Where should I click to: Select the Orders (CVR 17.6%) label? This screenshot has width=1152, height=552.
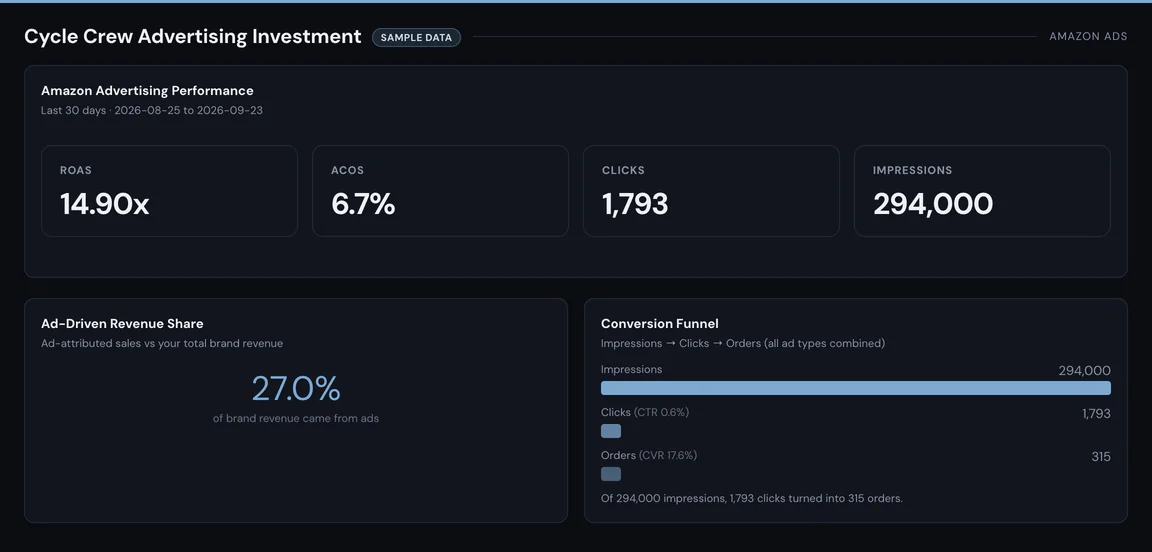649,455
